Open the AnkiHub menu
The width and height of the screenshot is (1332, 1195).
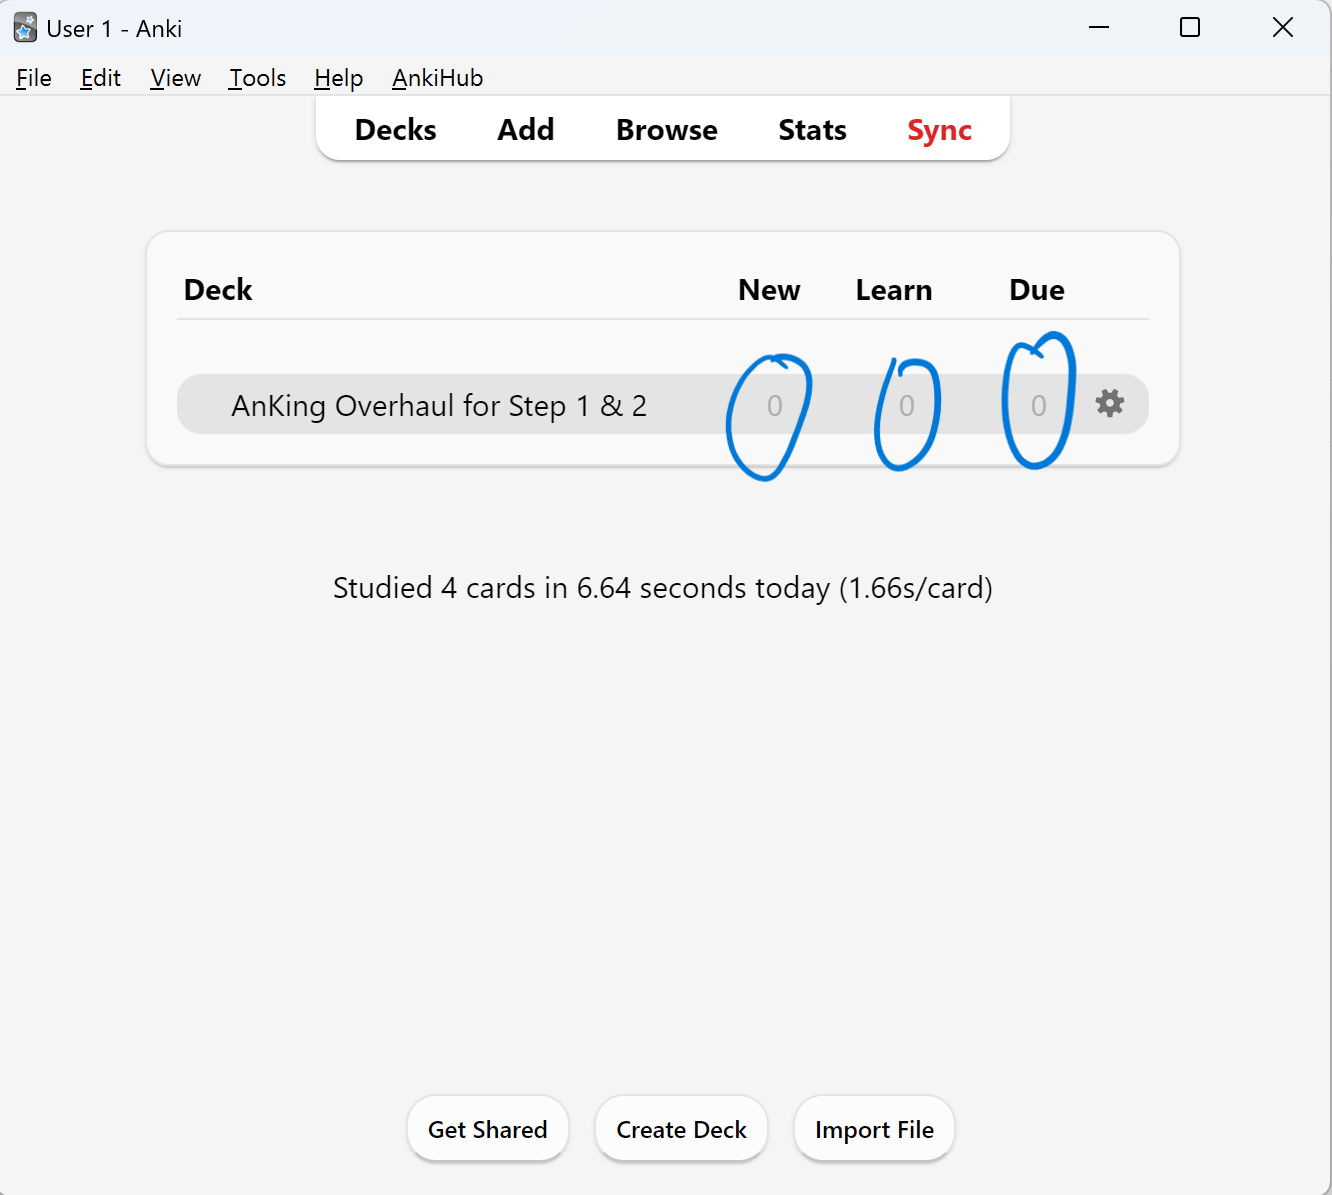437,78
